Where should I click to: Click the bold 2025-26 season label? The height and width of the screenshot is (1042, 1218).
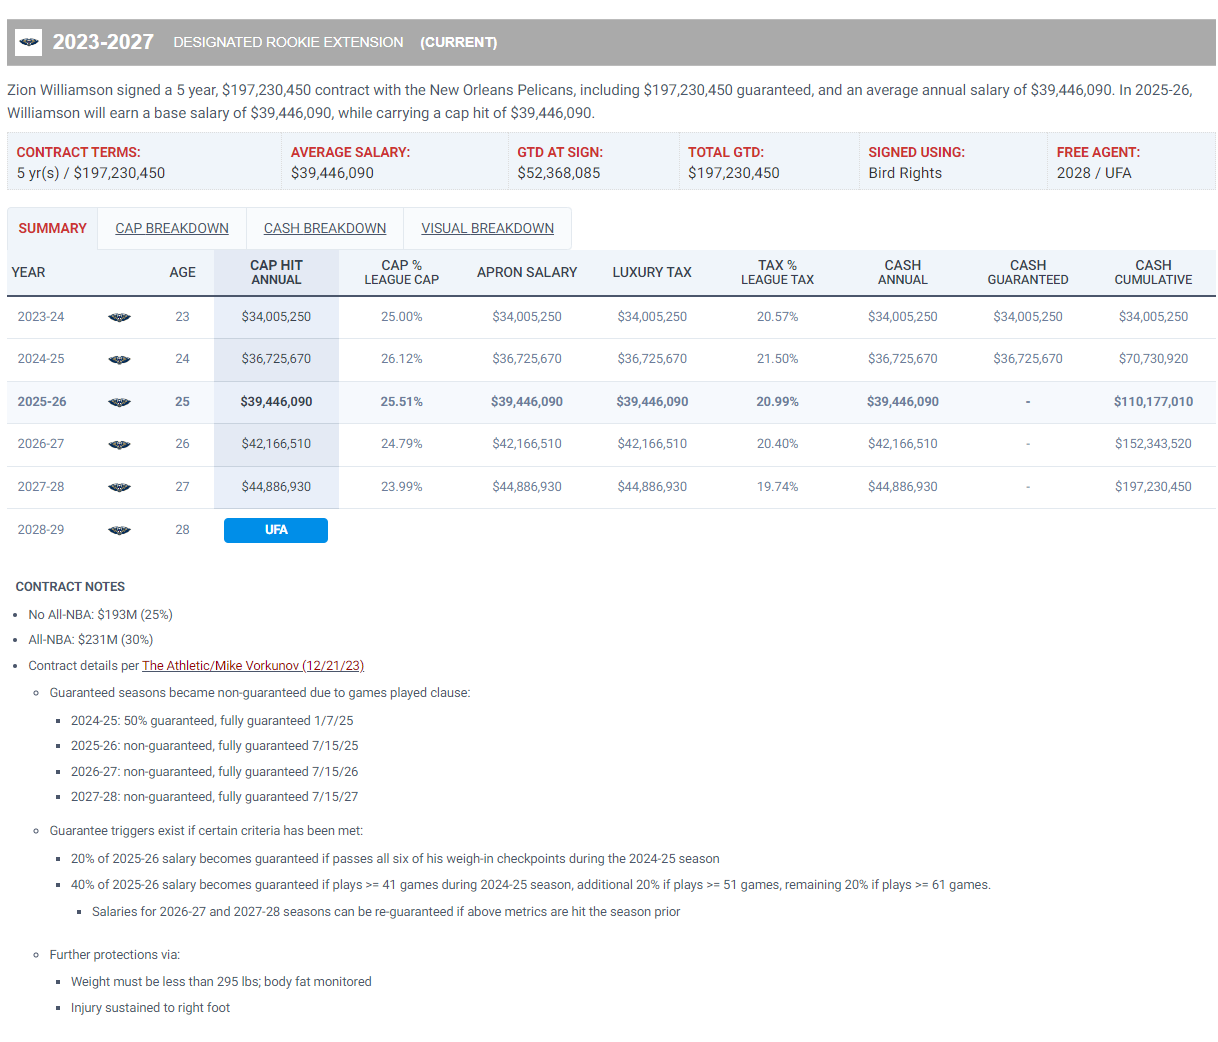coord(42,402)
